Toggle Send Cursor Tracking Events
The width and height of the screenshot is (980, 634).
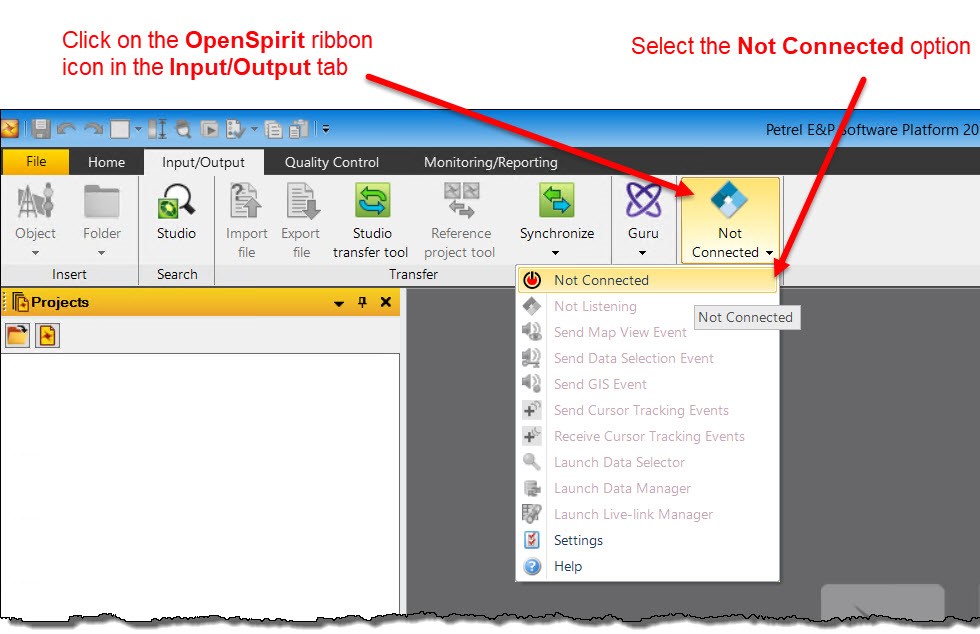tap(648, 410)
